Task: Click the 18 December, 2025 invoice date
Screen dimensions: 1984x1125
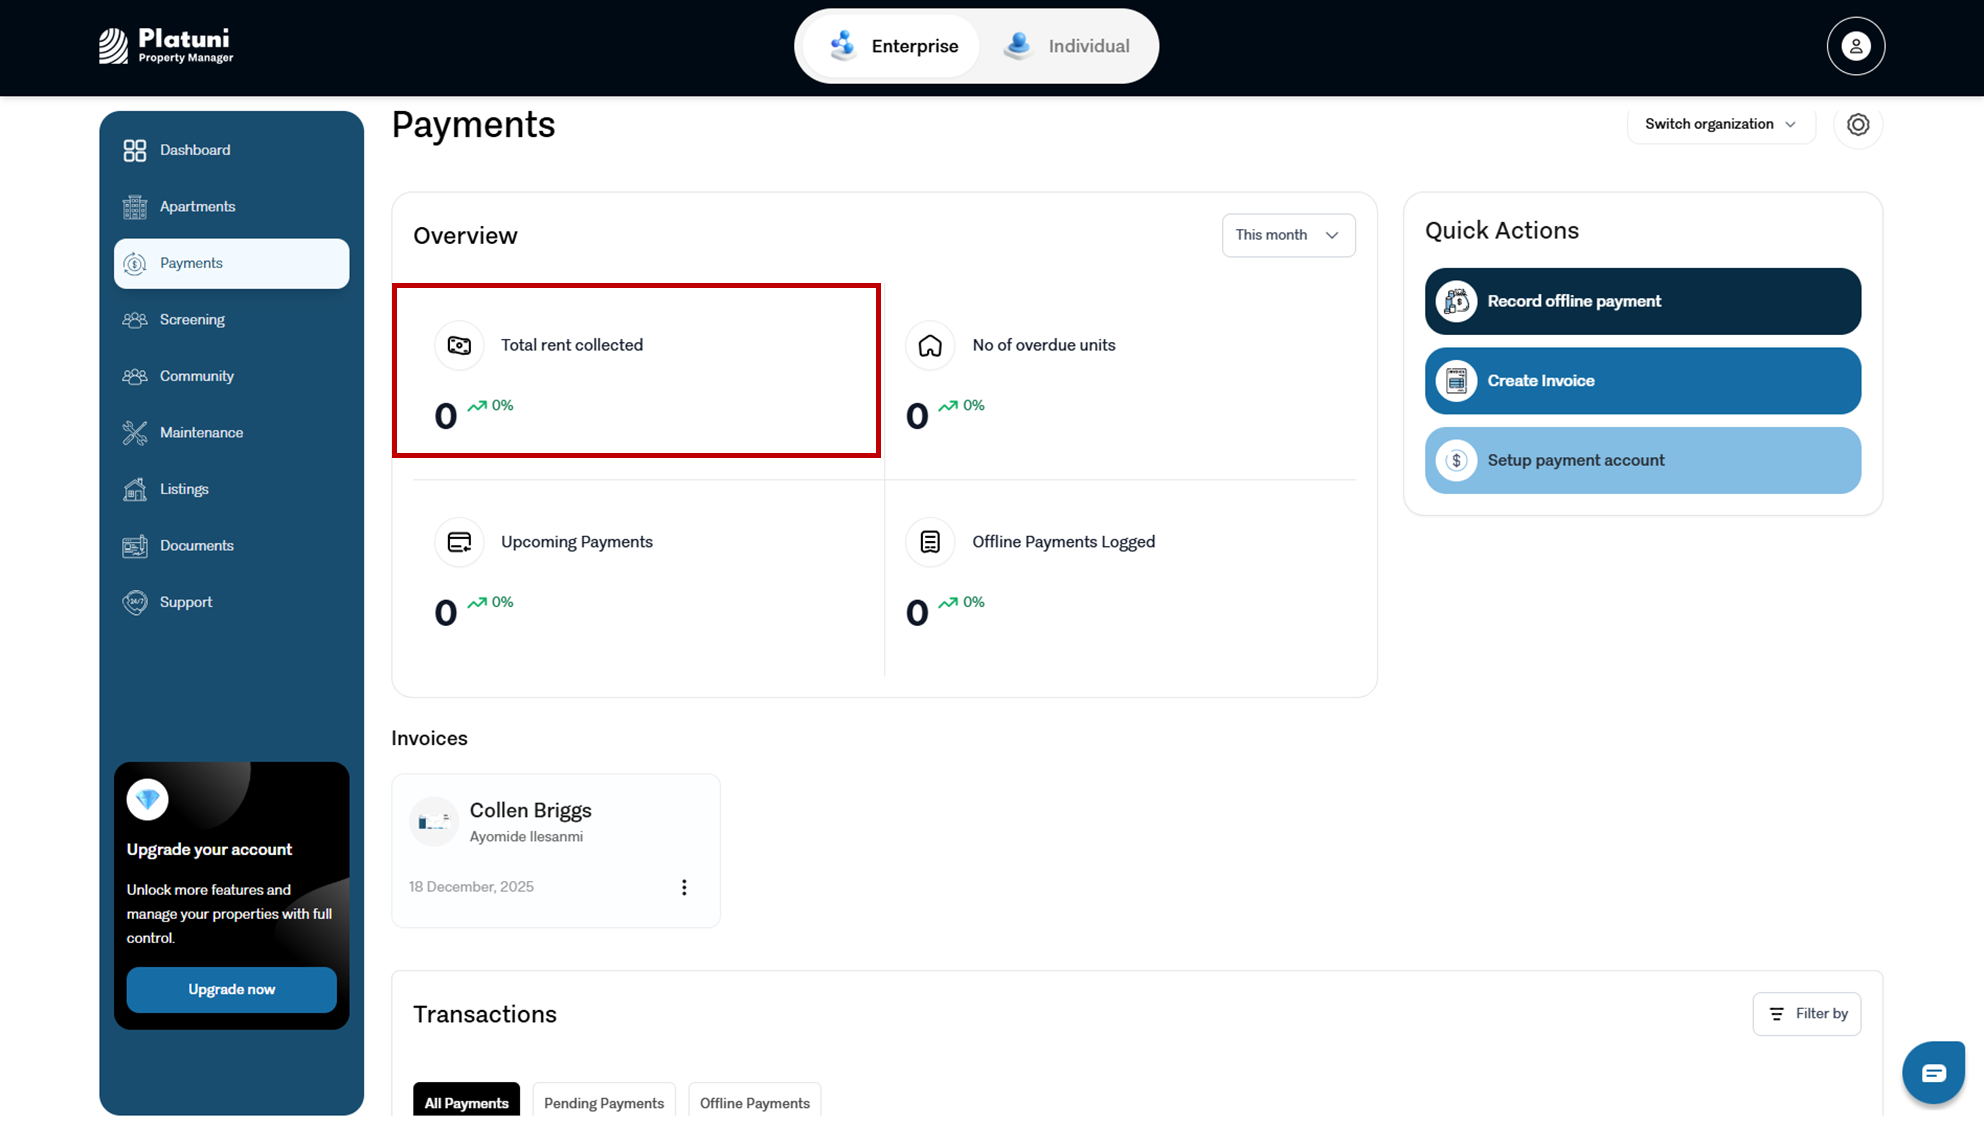Action: (x=471, y=887)
